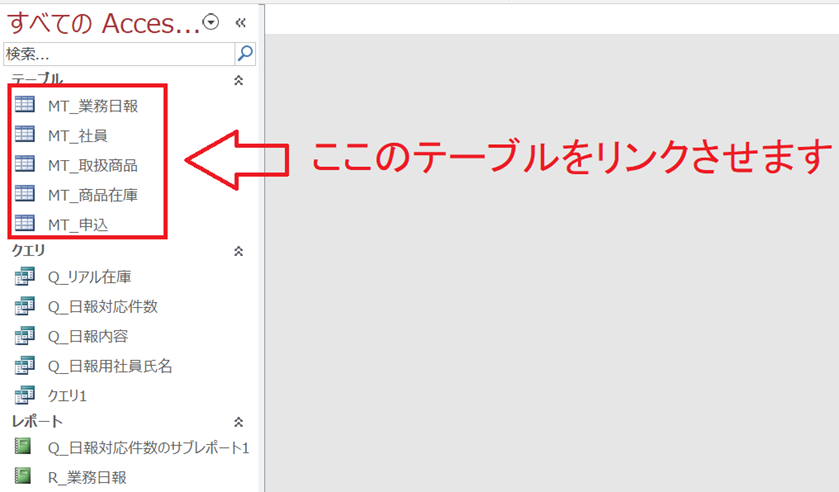Viewport: 839px width, 492px height.
Task: Collapse the テーブル group section
Action: [x=238, y=79]
